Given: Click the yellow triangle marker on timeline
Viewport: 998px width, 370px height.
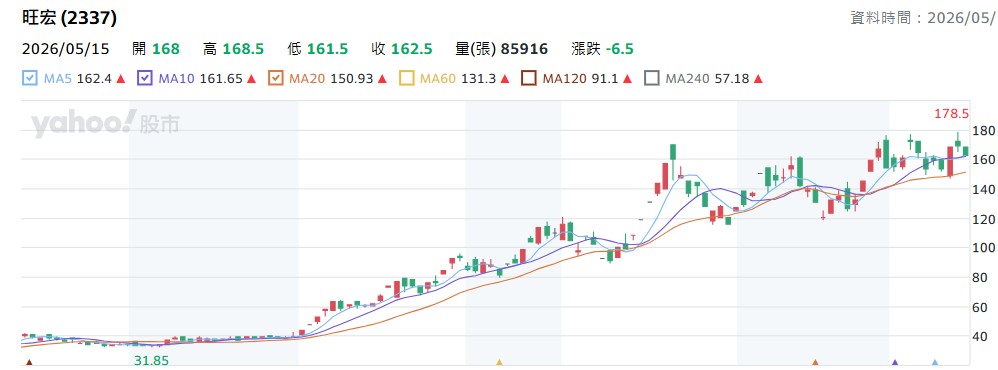Looking at the screenshot, I should [x=499, y=363].
